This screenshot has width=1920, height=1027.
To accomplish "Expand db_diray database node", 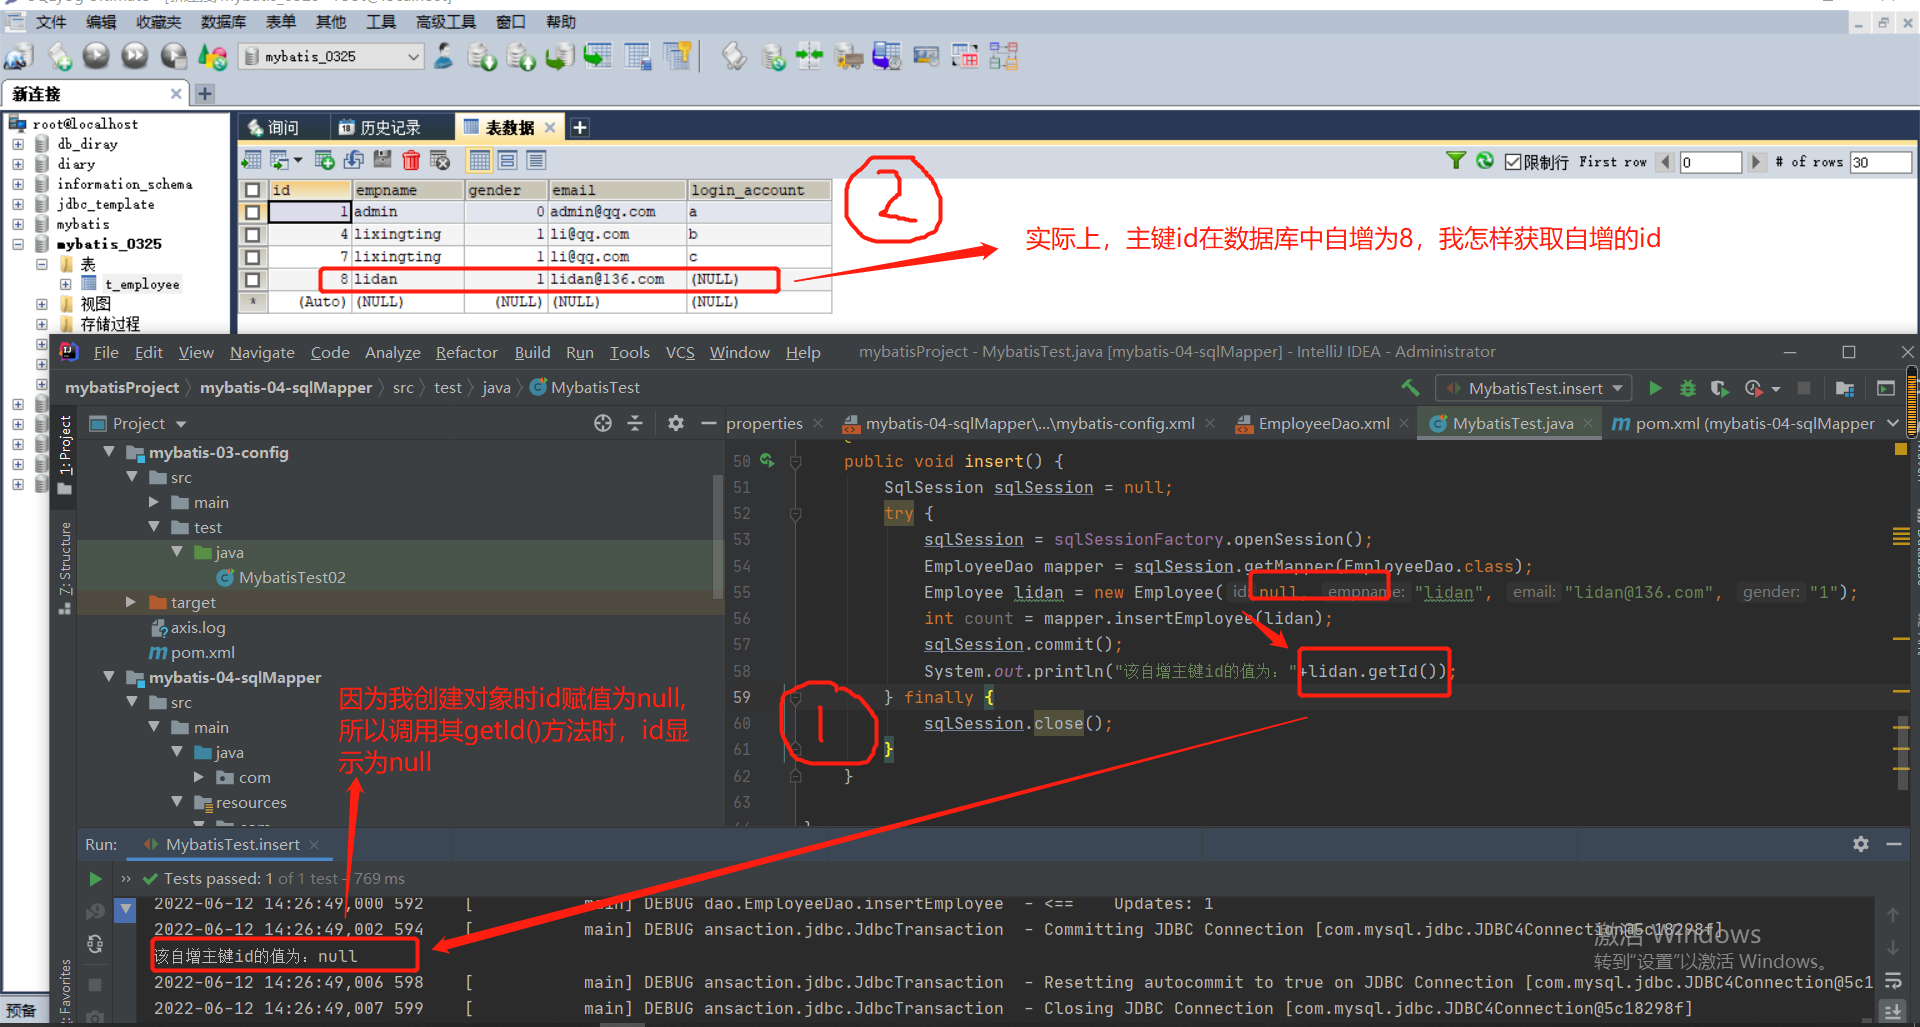I will (18, 144).
